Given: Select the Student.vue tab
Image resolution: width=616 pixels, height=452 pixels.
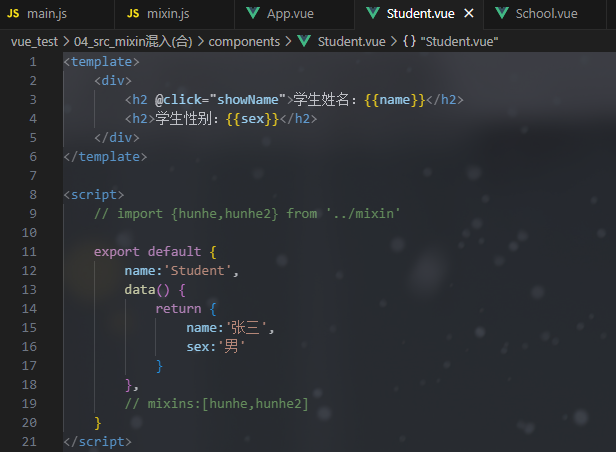Looking at the screenshot, I should click(420, 14).
